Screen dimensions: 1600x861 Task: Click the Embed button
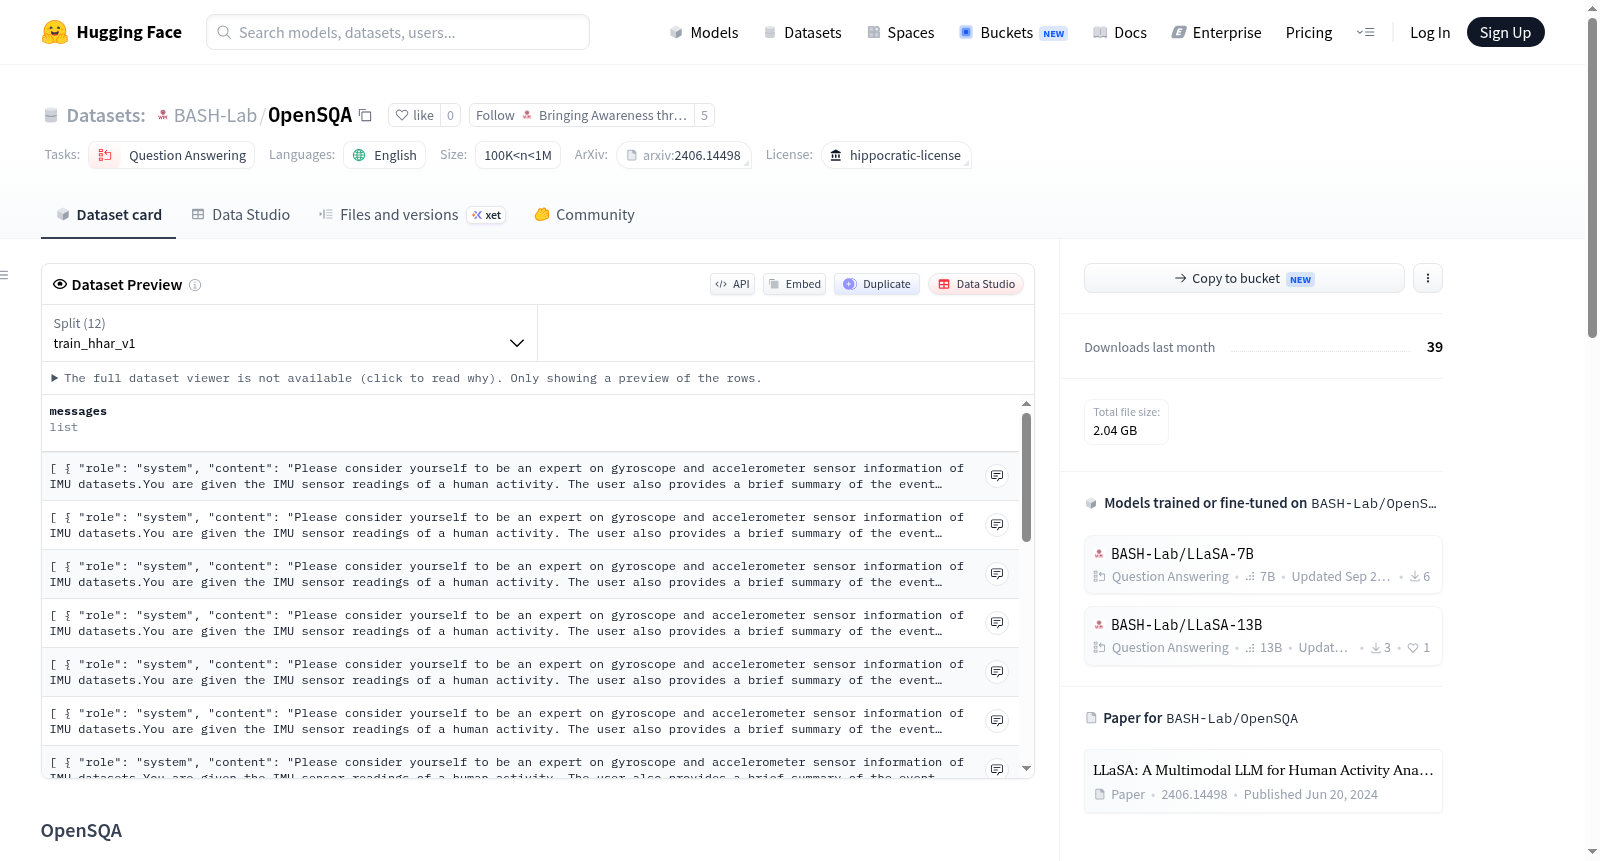click(794, 284)
